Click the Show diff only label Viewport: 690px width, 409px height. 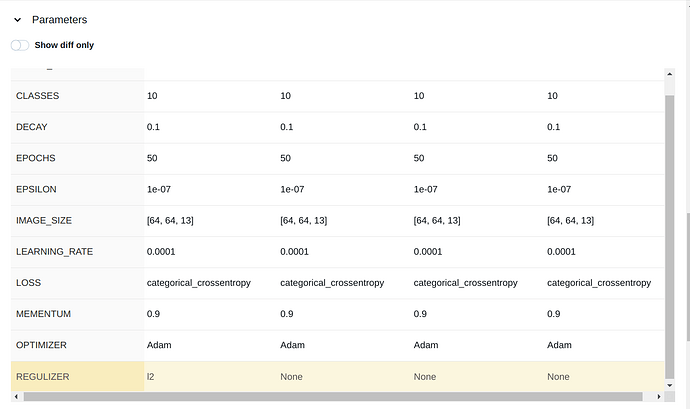64,45
